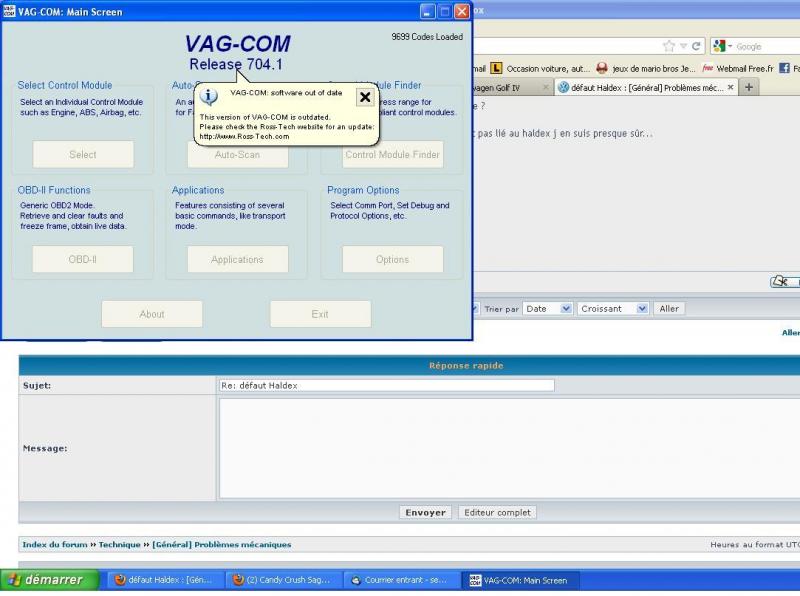Screen dimensions: 800x596
Task: Open the Occasion voiture bookmark
Action: click(540, 68)
